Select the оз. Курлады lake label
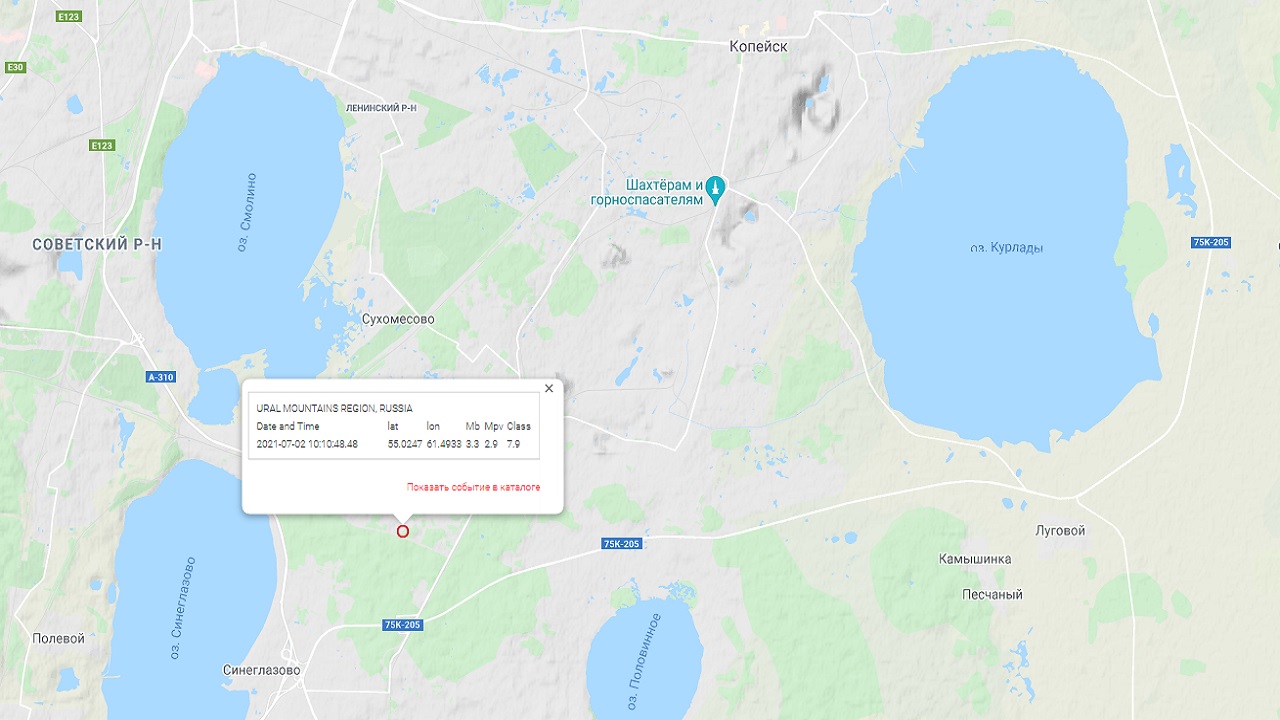 coord(1006,247)
